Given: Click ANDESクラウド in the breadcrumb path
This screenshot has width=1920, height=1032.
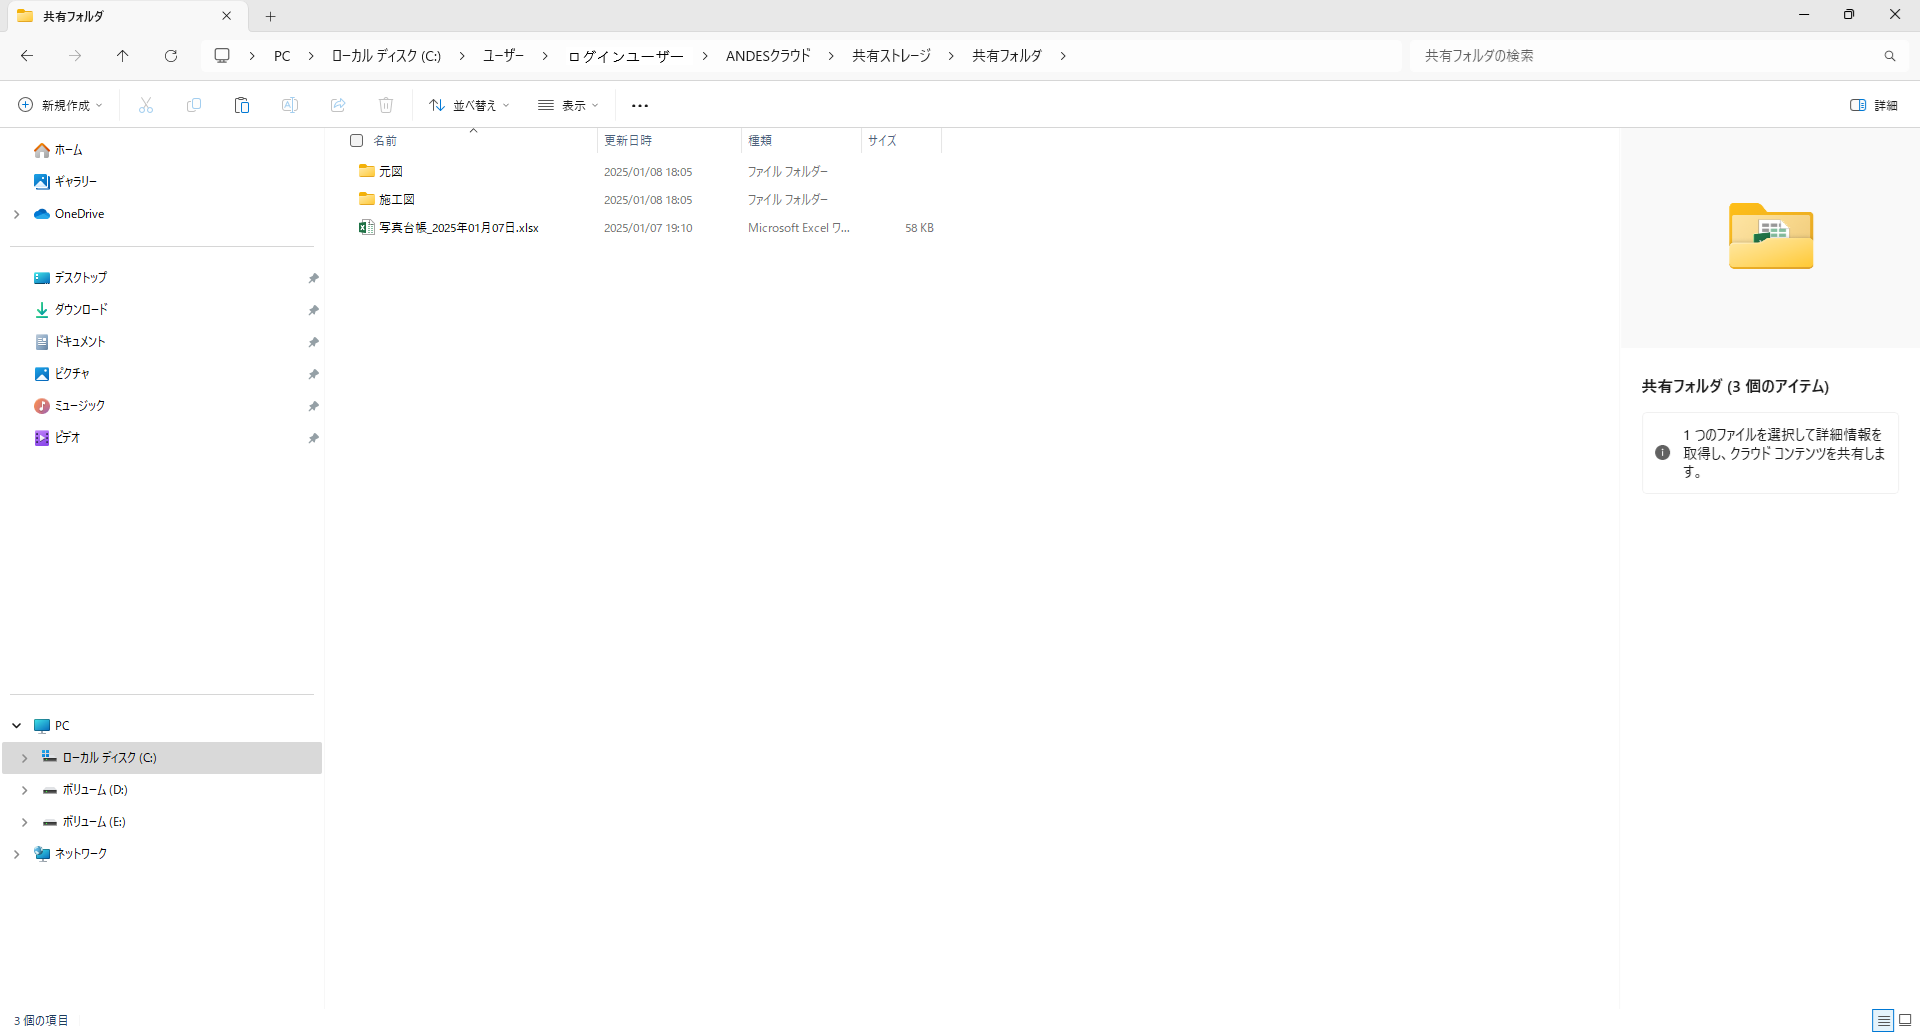Looking at the screenshot, I should [x=768, y=56].
